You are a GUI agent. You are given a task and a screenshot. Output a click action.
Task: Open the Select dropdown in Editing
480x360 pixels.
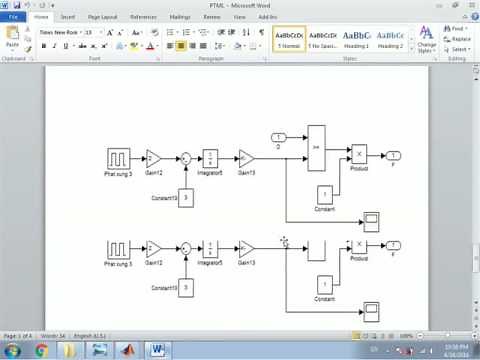[x=457, y=49]
